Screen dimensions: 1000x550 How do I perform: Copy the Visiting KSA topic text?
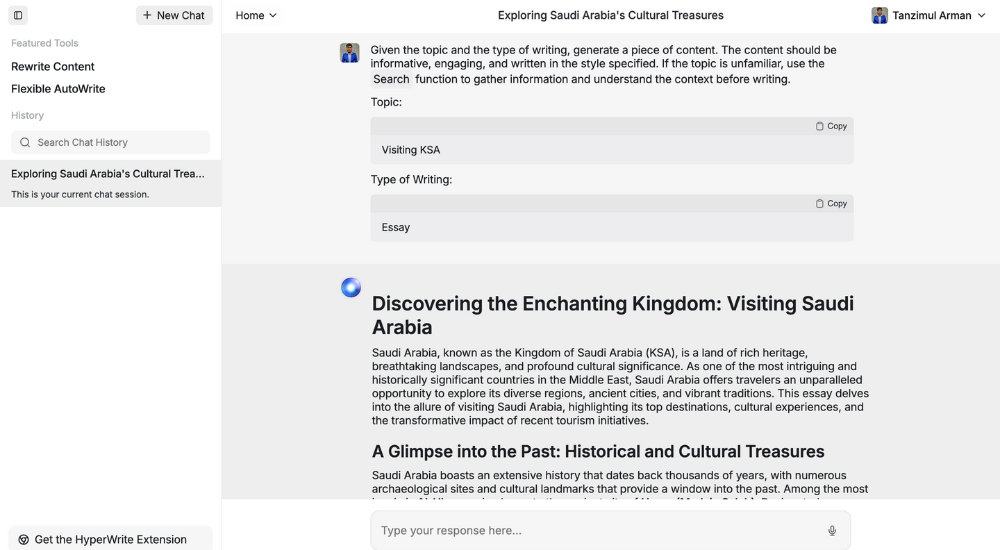point(831,126)
